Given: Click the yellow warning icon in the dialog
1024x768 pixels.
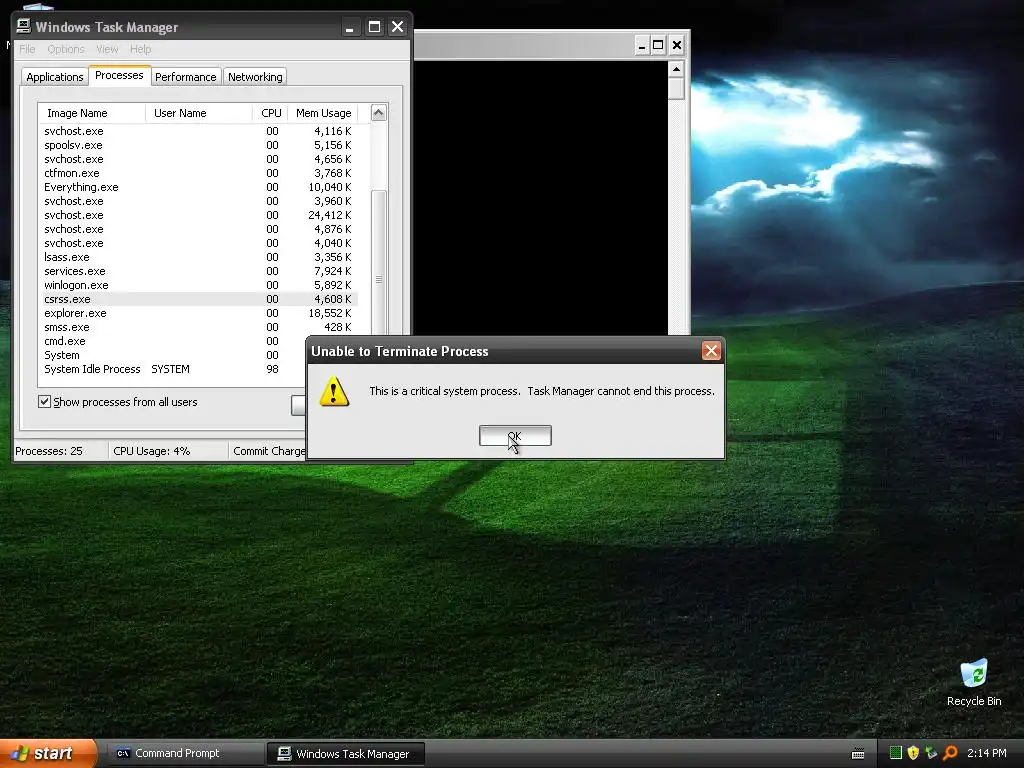Looking at the screenshot, I should pos(334,391).
